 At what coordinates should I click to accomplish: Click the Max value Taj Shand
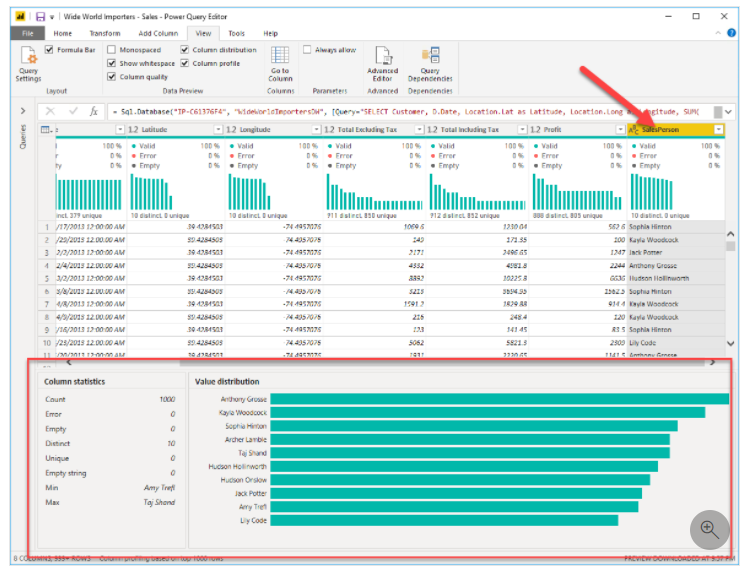pos(159,502)
